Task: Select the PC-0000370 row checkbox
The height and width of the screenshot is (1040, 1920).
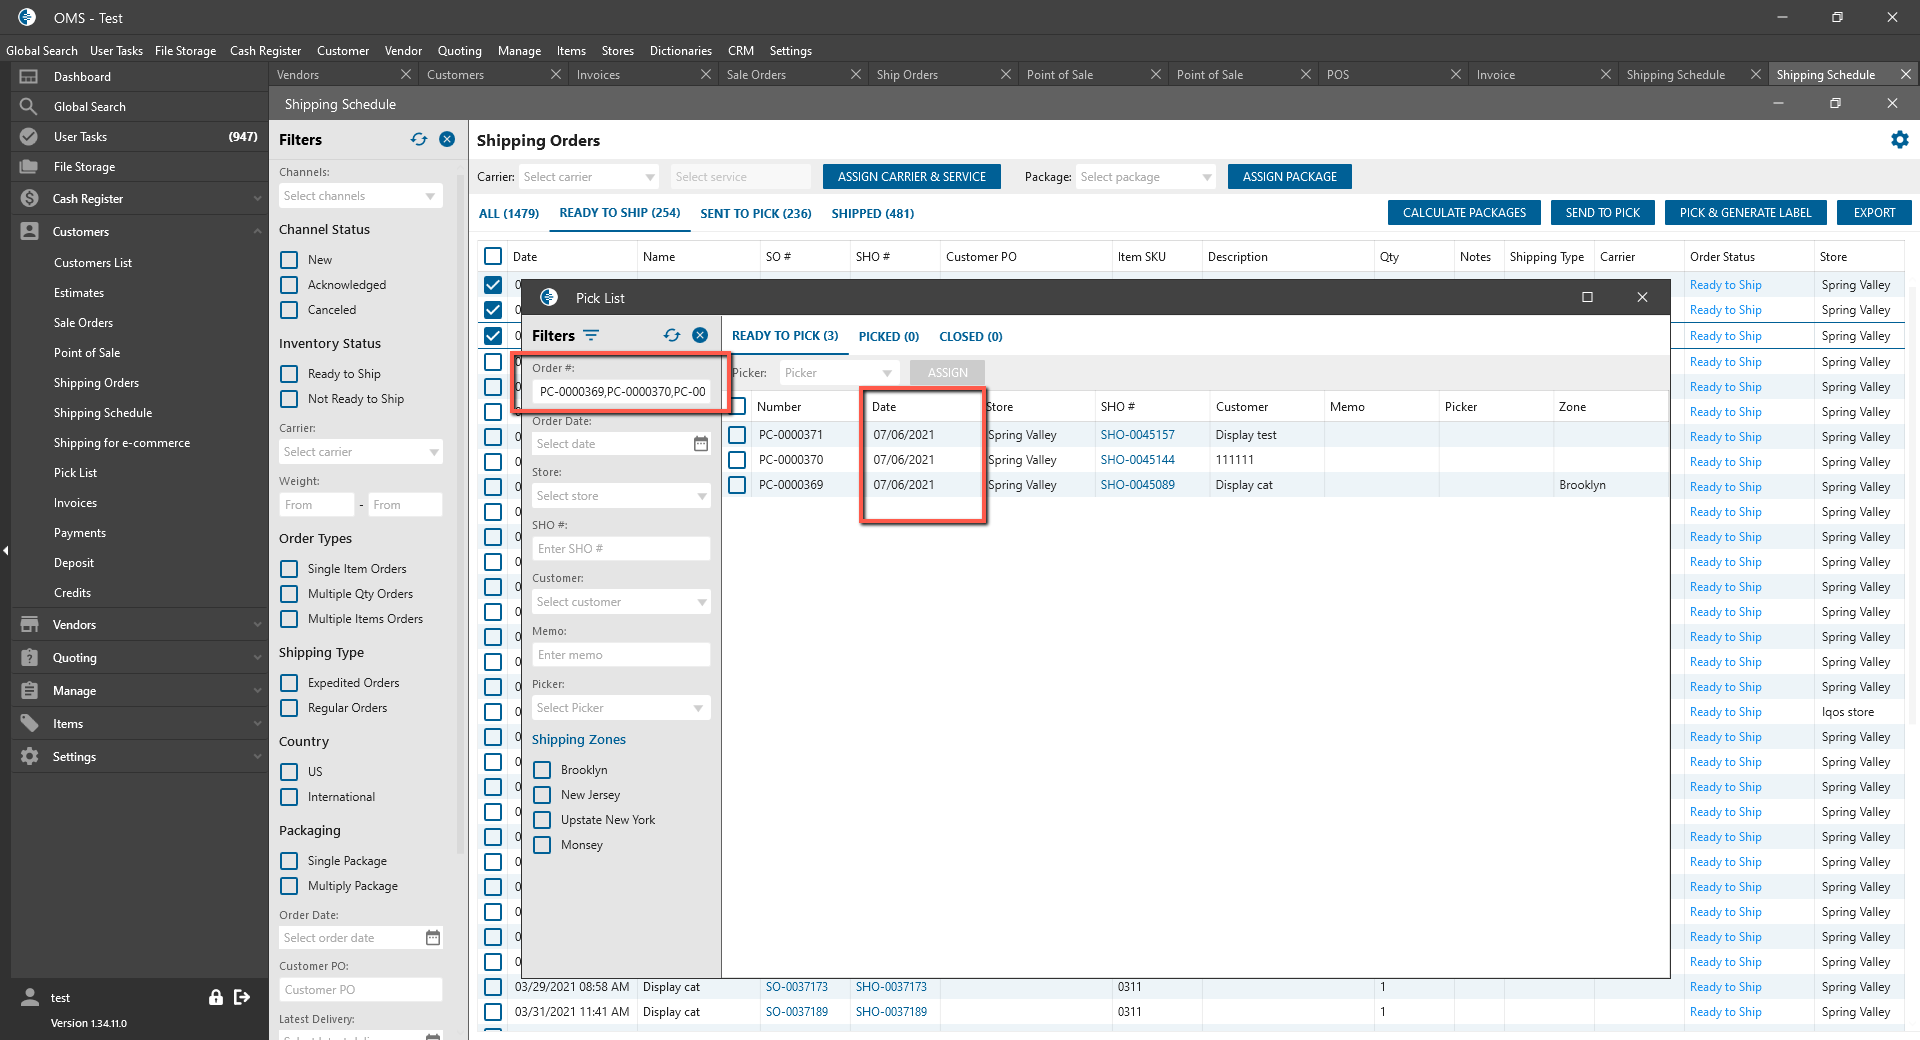Action: pyautogui.click(x=737, y=460)
